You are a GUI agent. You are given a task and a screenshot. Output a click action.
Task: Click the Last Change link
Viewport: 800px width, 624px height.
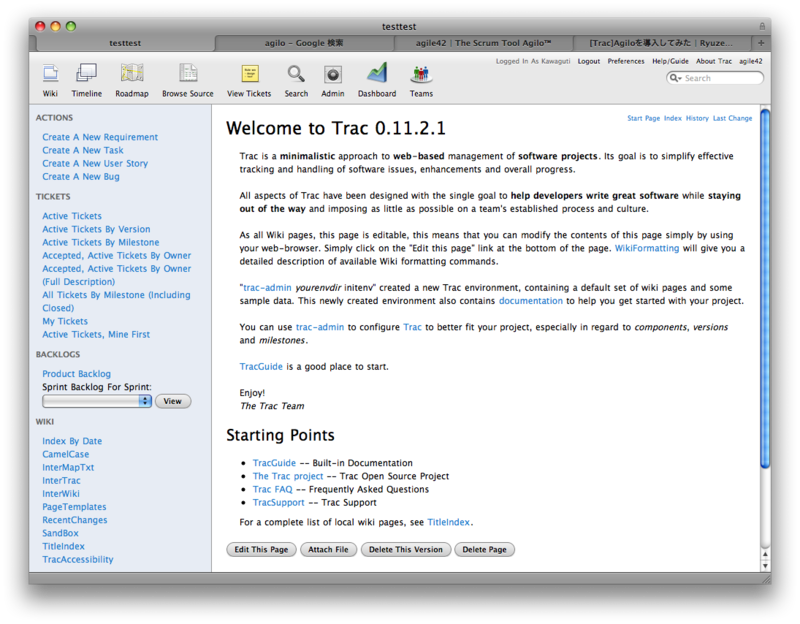pyautogui.click(x=732, y=118)
